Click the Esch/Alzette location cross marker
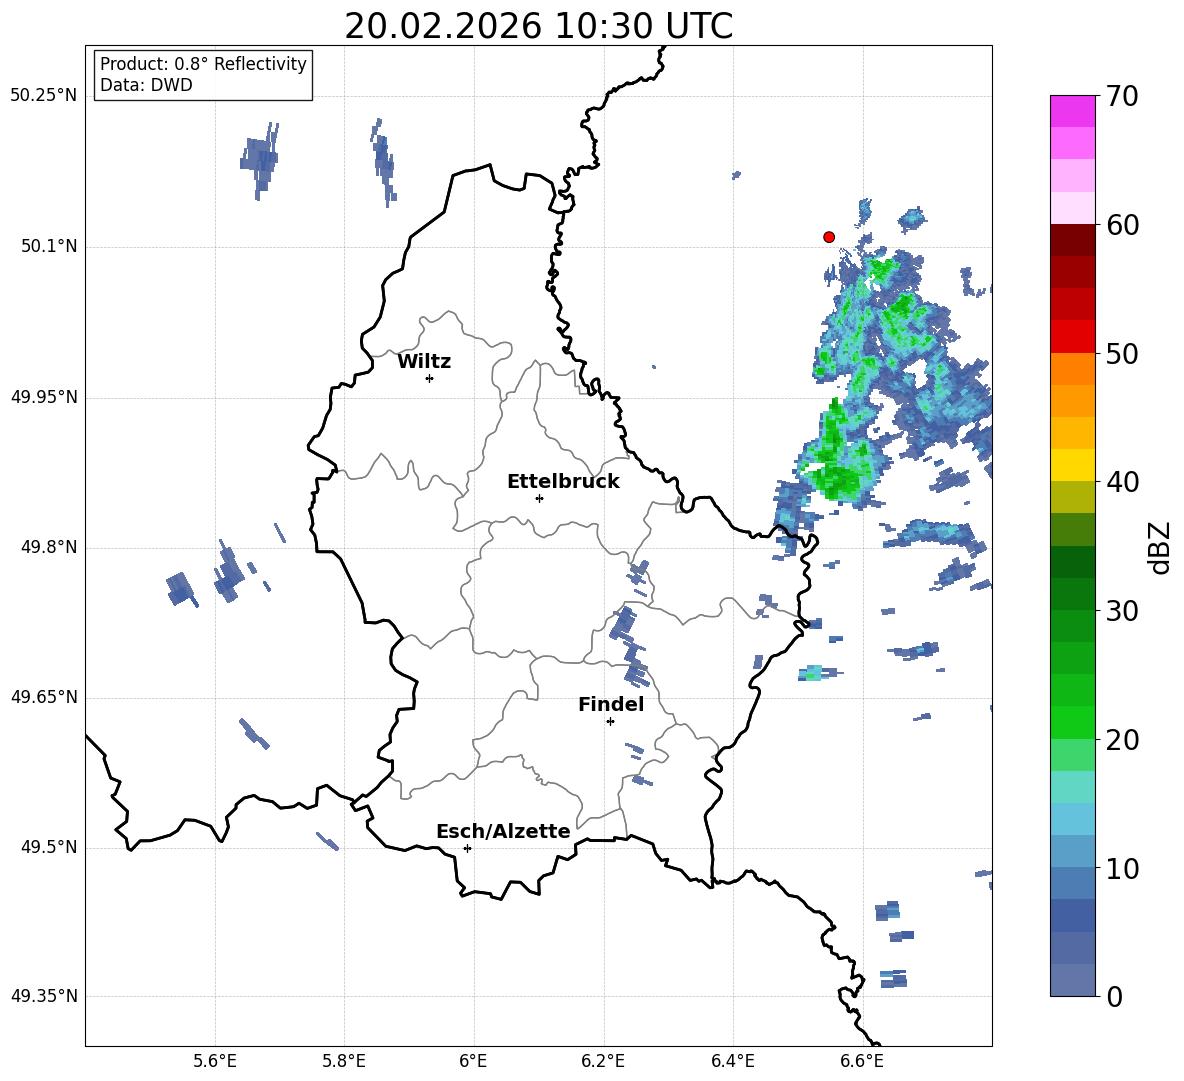Image resolution: width=1184 pixels, height=1081 pixels. point(467,848)
